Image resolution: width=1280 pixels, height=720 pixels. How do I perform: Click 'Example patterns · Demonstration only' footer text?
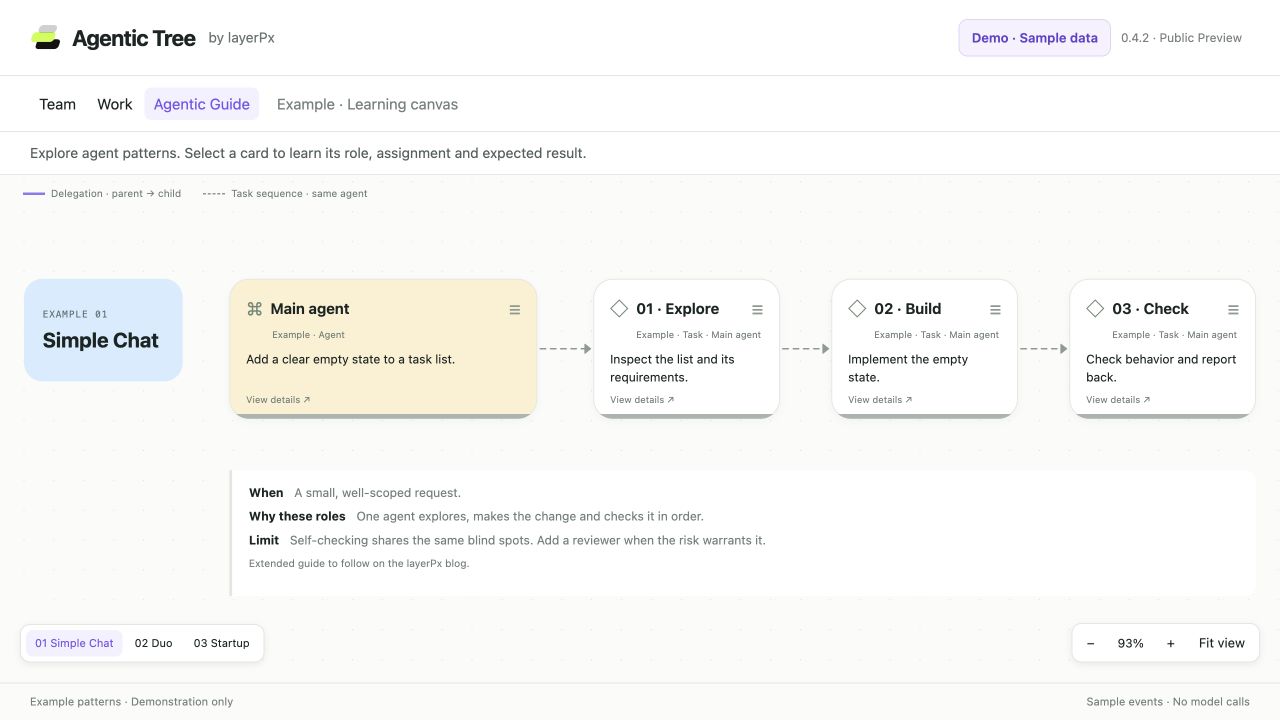click(x=132, y=702)
